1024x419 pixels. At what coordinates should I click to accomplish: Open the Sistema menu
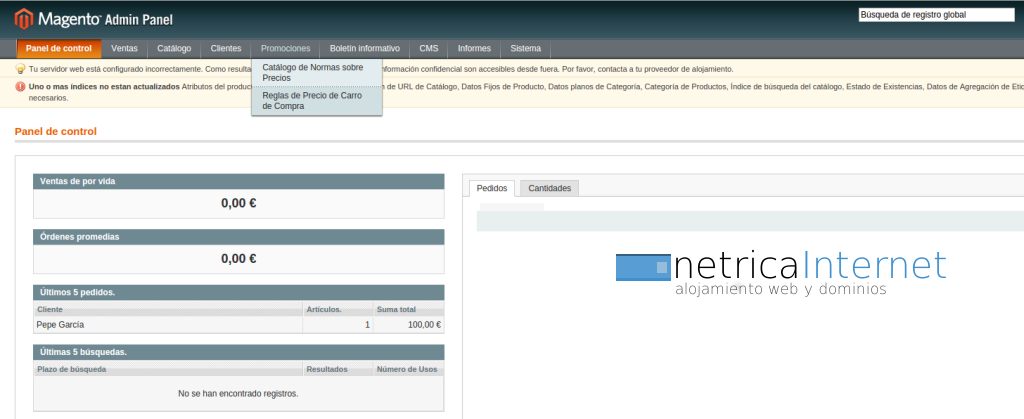tap(526, 48)
